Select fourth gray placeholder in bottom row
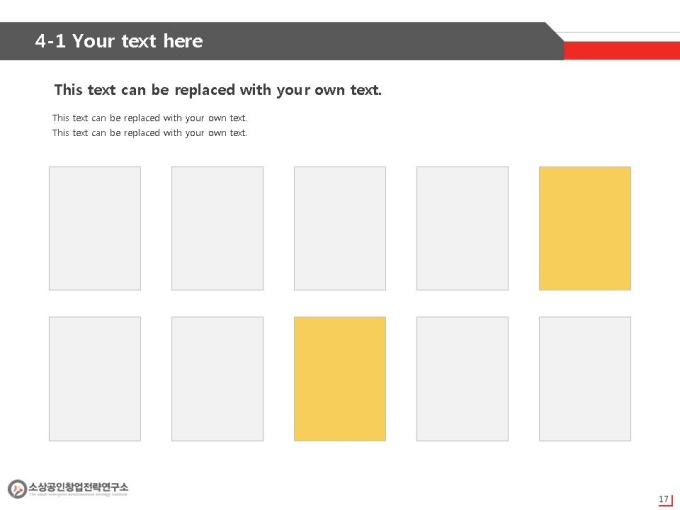 click(x=462, y=379)
